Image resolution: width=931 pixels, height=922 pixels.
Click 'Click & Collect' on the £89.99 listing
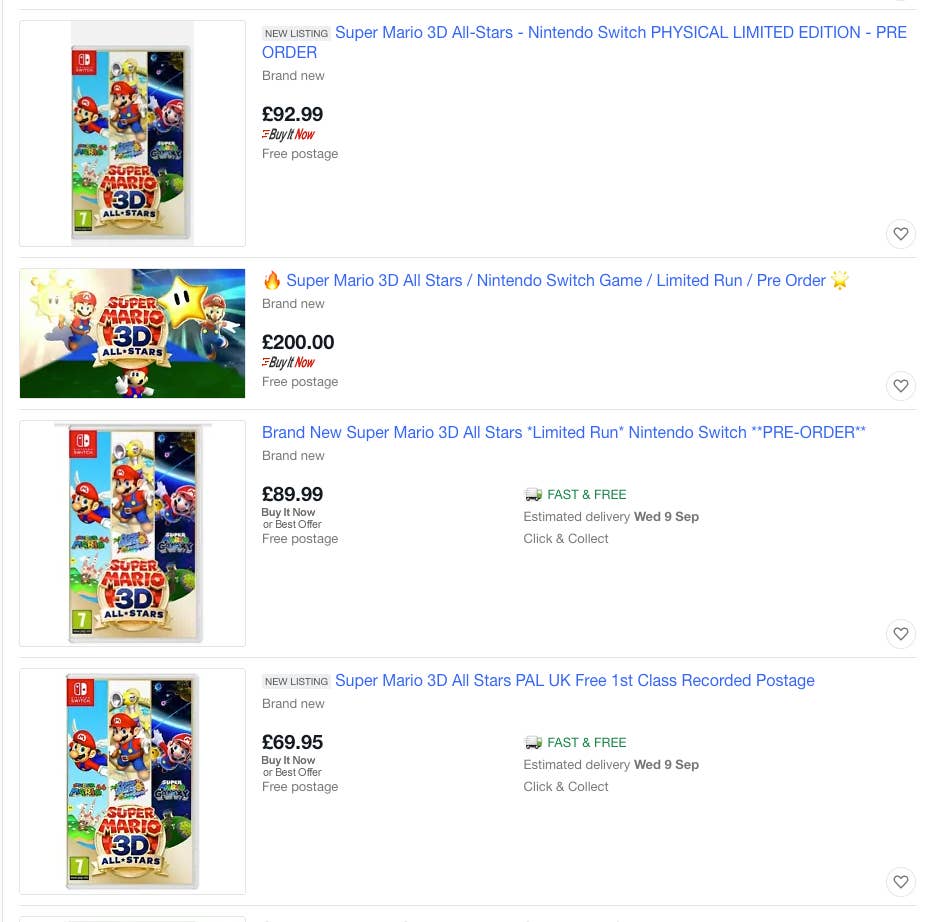[565, 538]
